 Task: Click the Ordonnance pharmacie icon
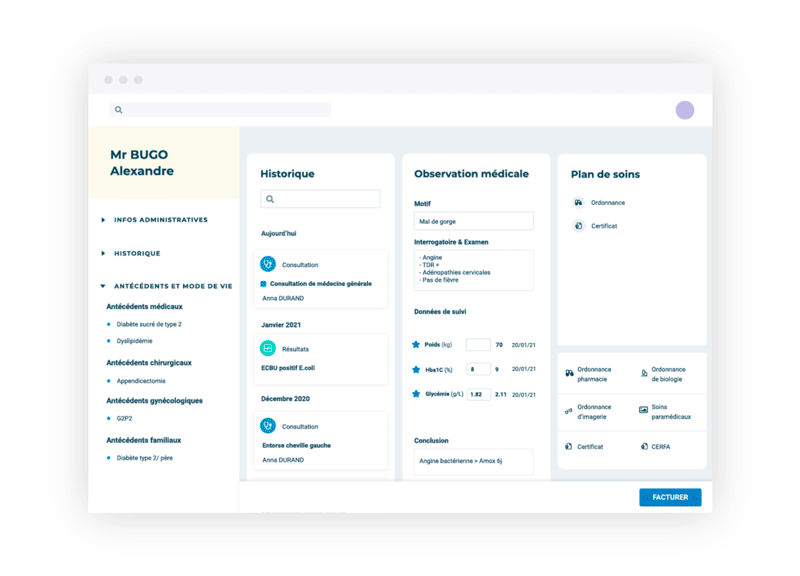[x=570, y=374]
